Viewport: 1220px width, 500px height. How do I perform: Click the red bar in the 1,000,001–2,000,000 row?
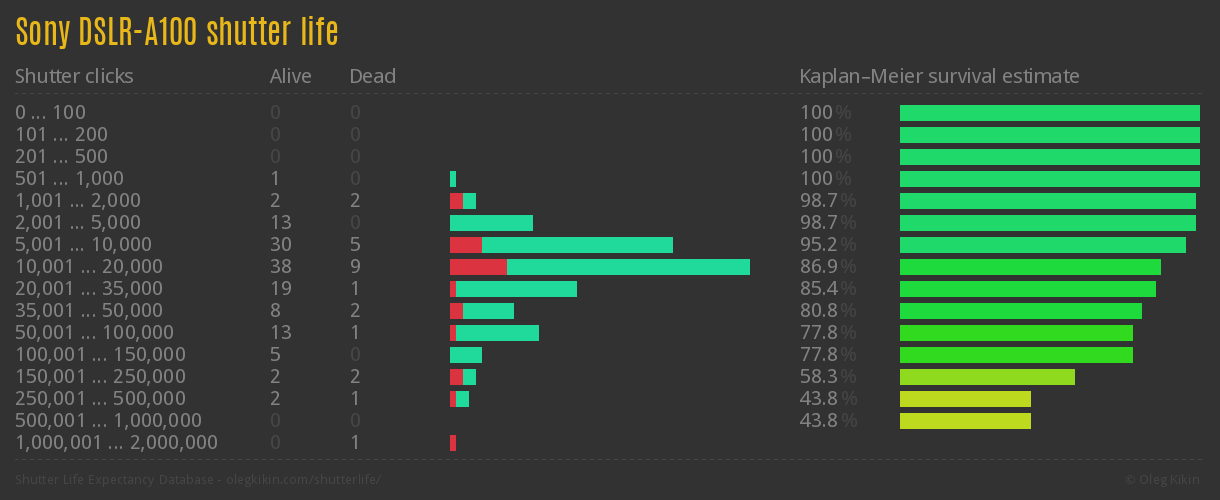[x=453, y=443]
